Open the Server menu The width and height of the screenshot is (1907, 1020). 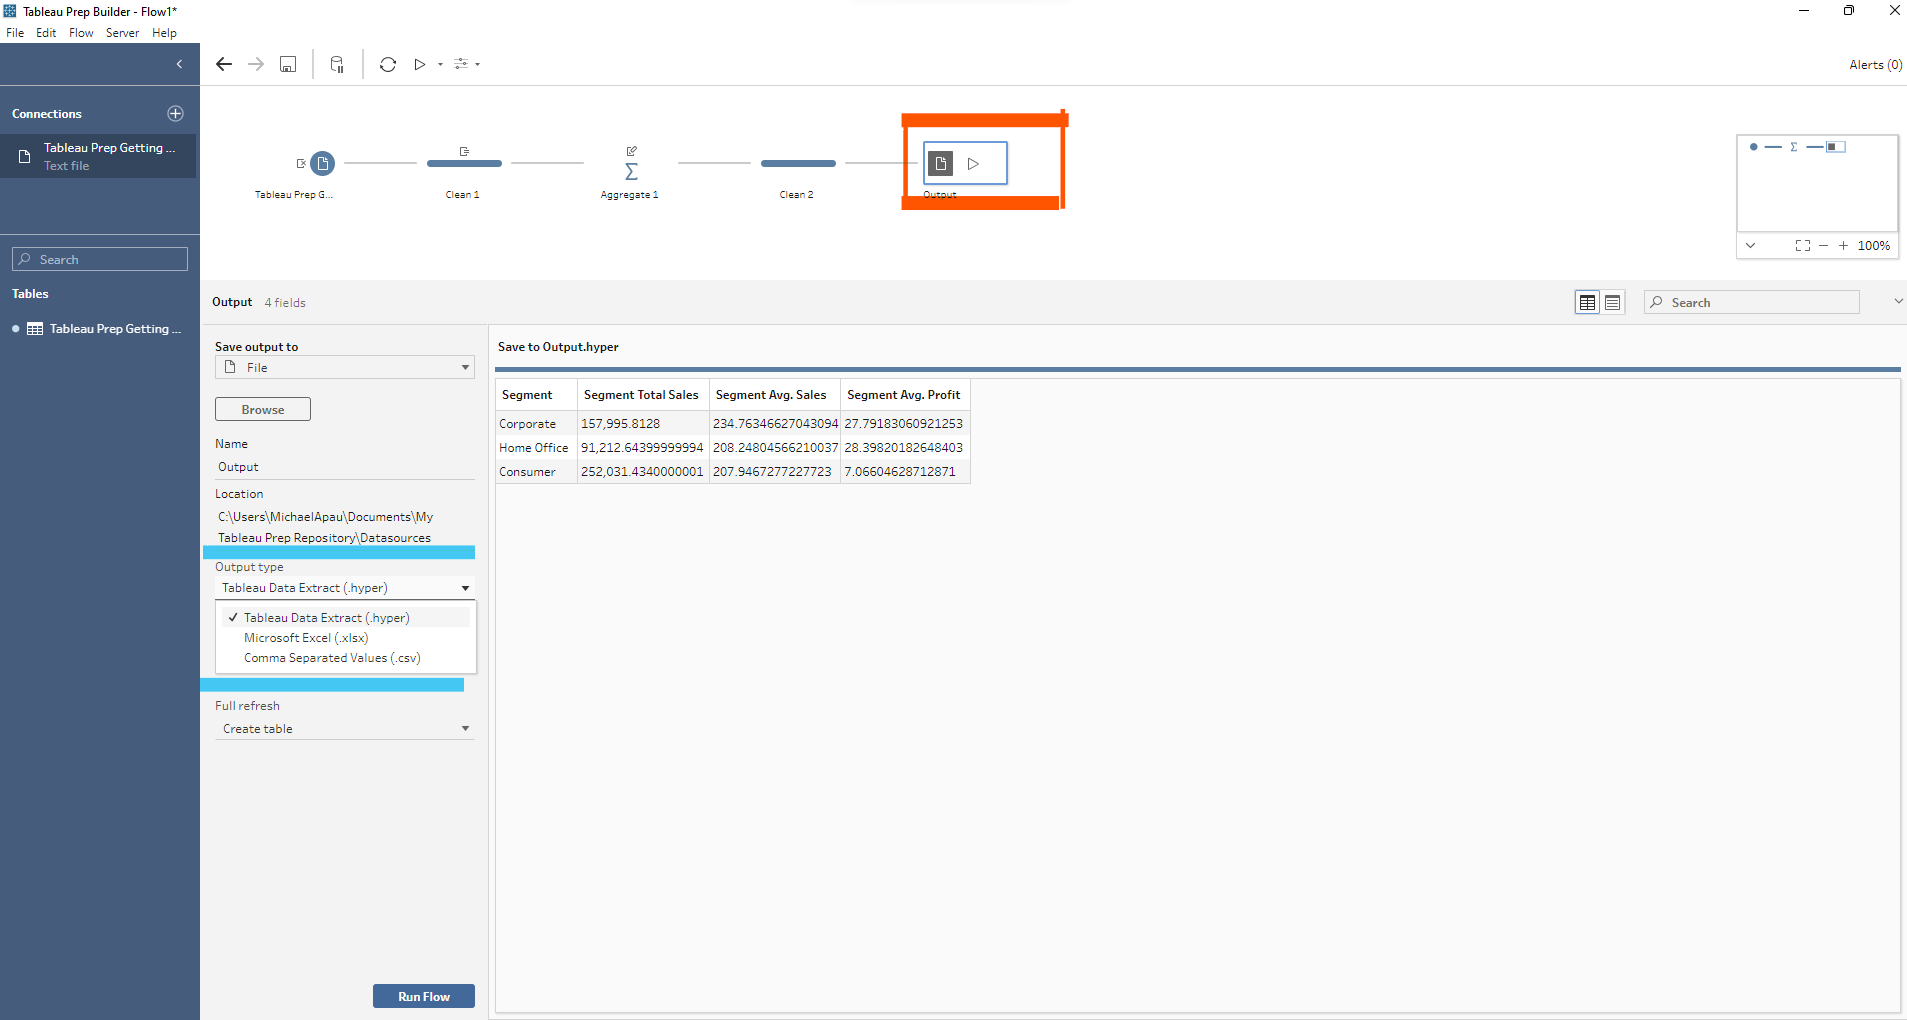[x=123, y=33]
